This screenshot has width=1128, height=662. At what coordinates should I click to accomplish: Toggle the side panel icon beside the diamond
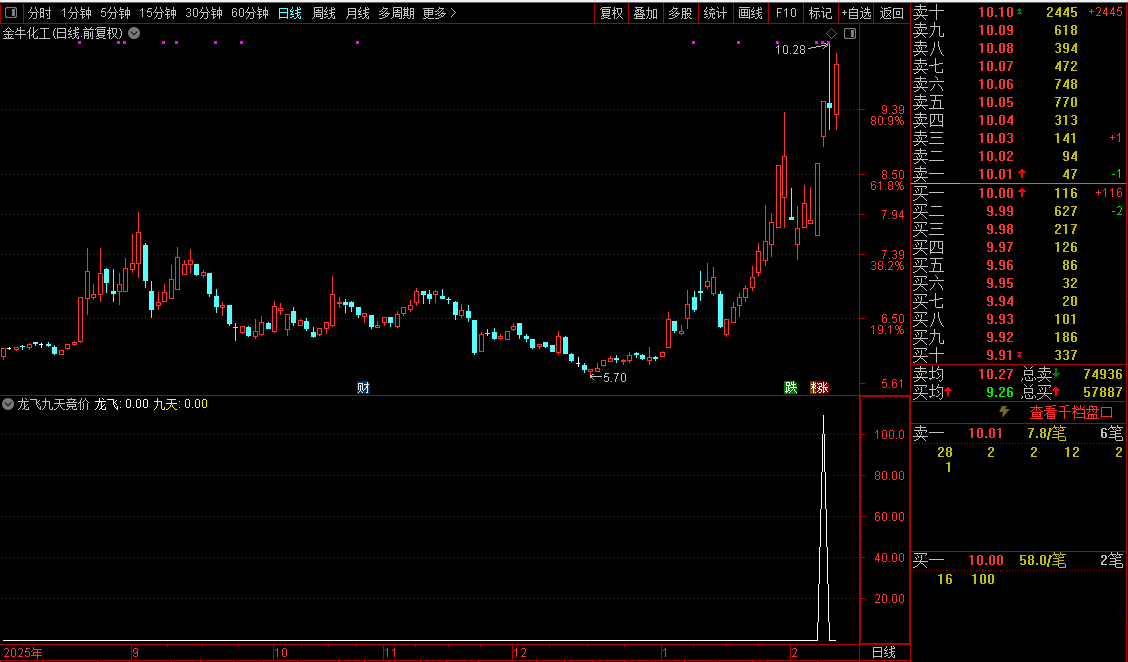850,33
